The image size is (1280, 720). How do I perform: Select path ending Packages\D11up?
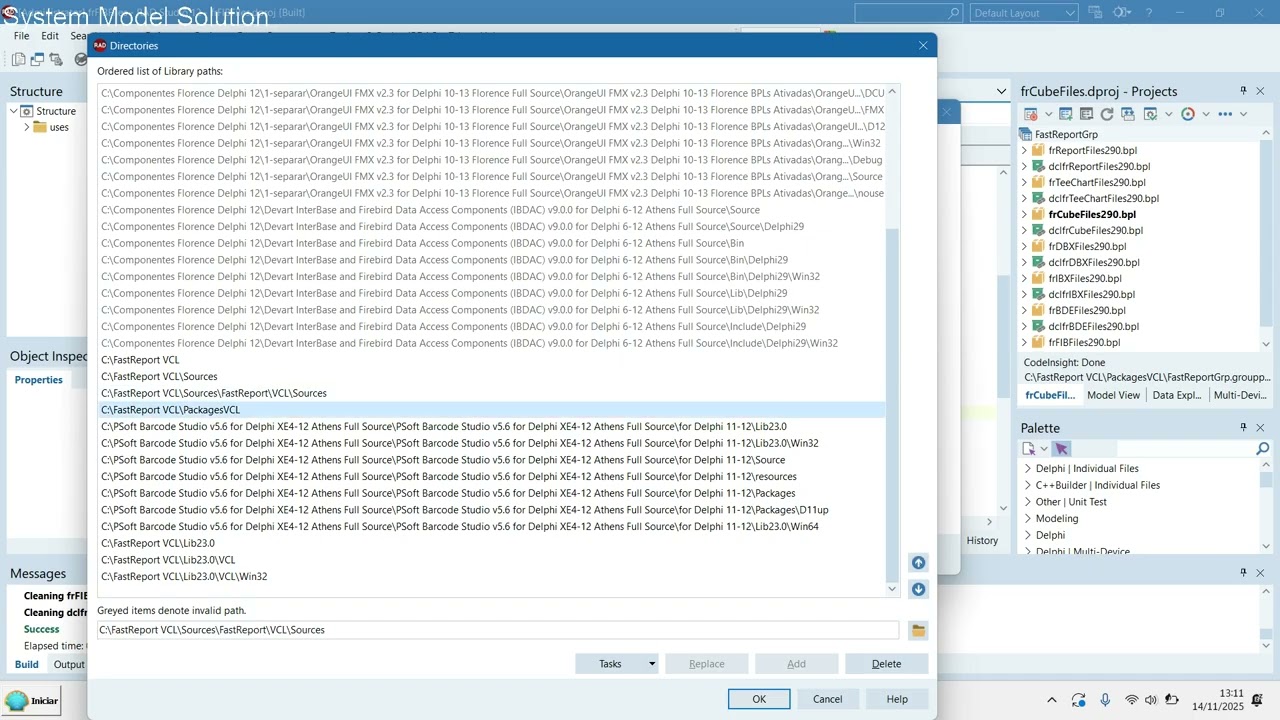492,510
